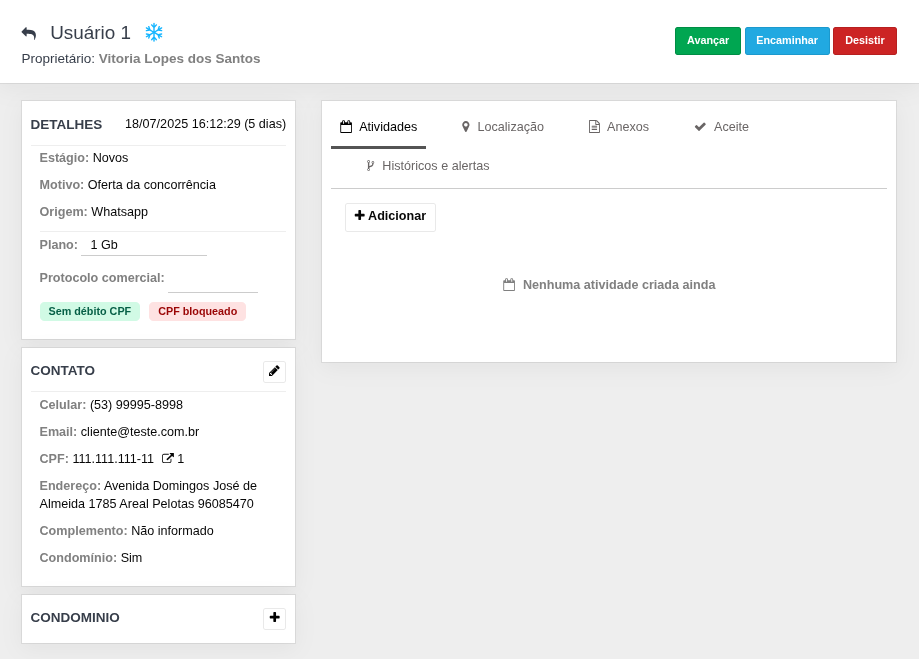Select the Anexos tab
This screenshot has width=919, height=659.
627,127
